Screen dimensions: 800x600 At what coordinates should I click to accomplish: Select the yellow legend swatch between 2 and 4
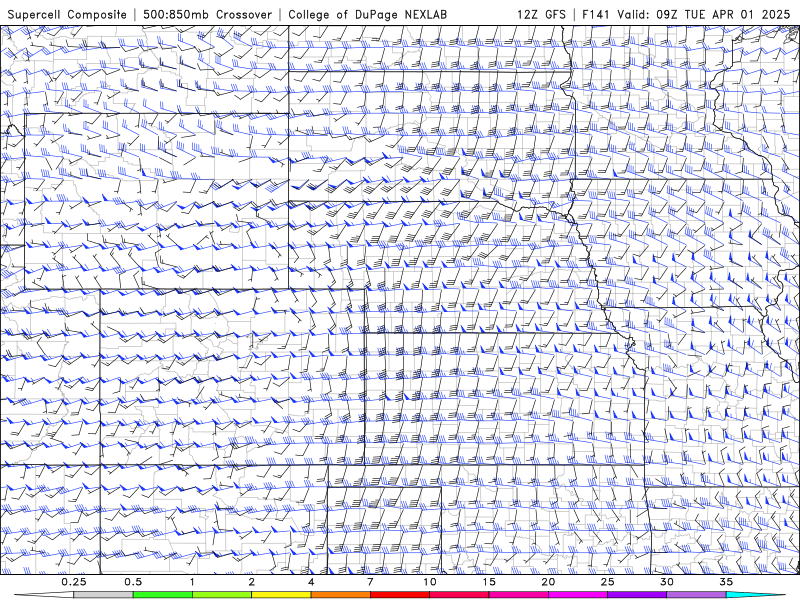tap(281, 595)
